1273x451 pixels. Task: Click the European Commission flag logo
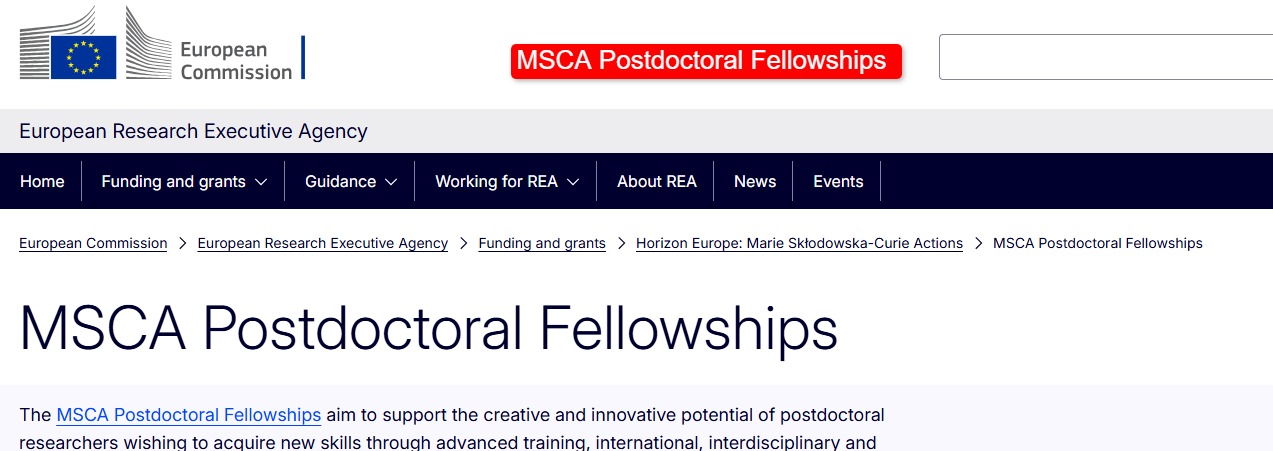[84, 56]
